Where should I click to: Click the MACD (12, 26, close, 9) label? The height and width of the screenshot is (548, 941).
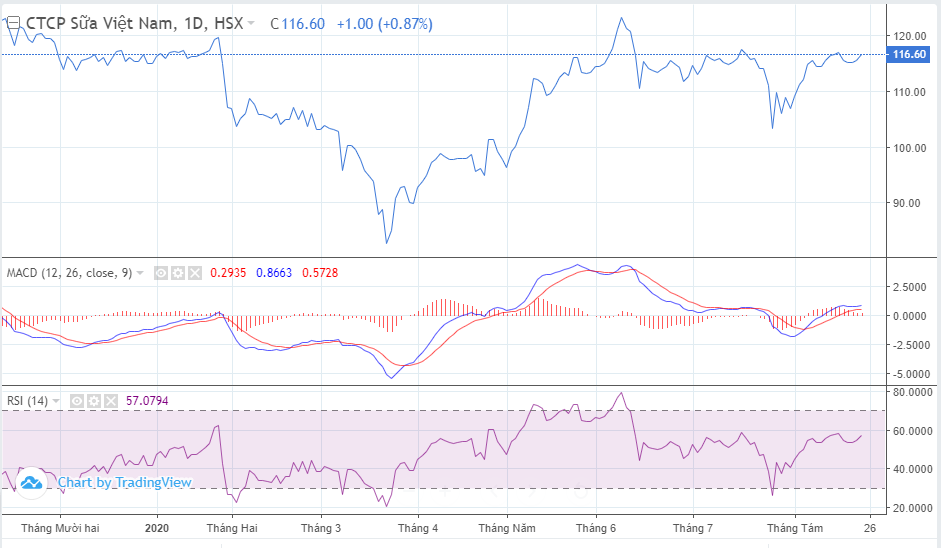coord(69,273)
